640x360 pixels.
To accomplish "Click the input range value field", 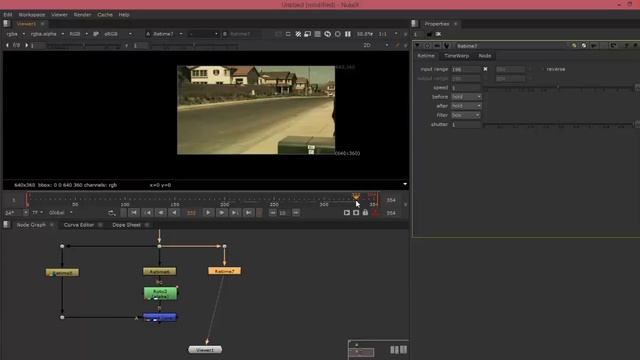I will (466, 69).
